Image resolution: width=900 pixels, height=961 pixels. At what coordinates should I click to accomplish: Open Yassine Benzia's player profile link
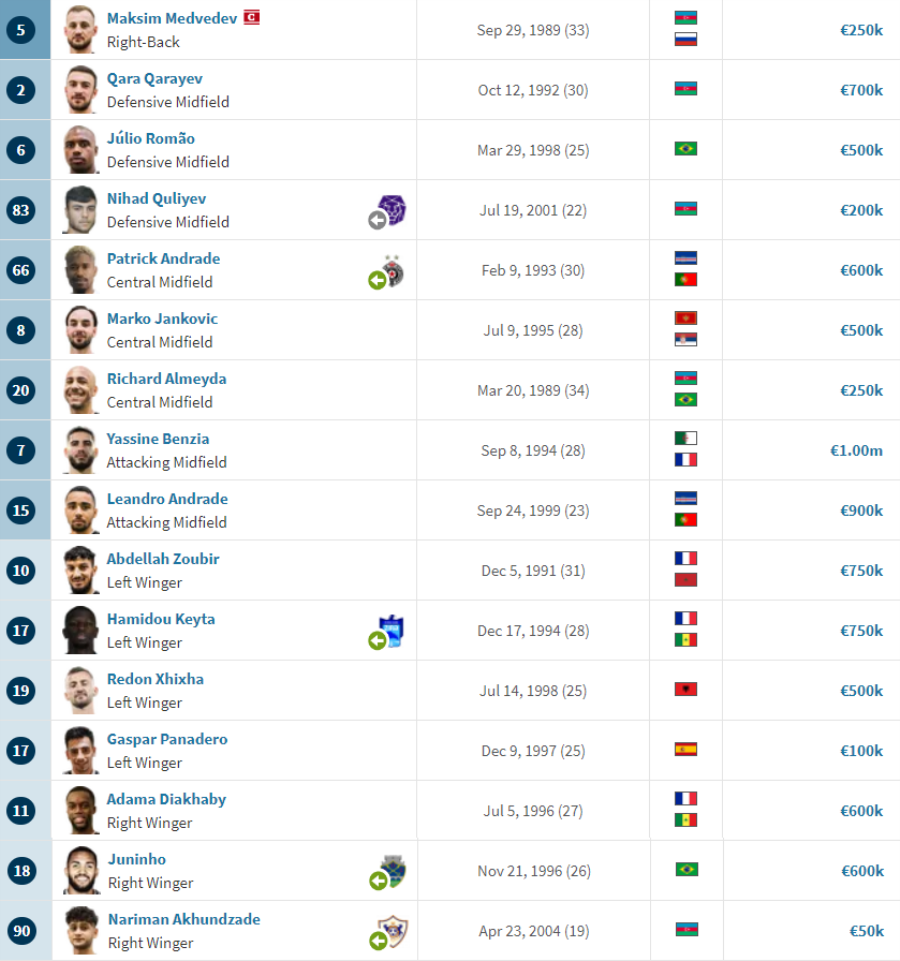click(158, 439)
